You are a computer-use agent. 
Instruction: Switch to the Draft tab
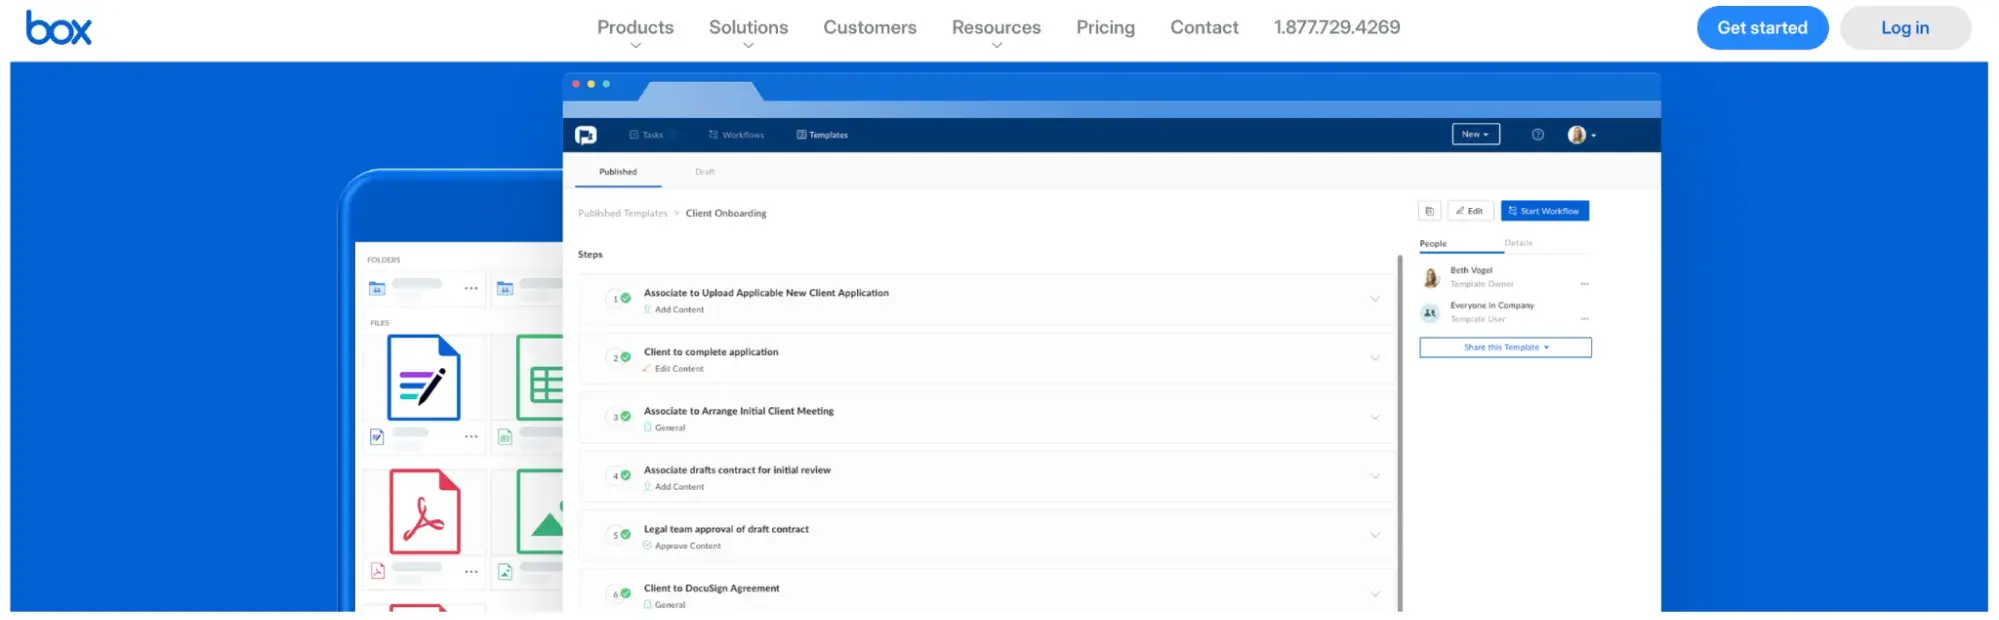coord(705,172)
